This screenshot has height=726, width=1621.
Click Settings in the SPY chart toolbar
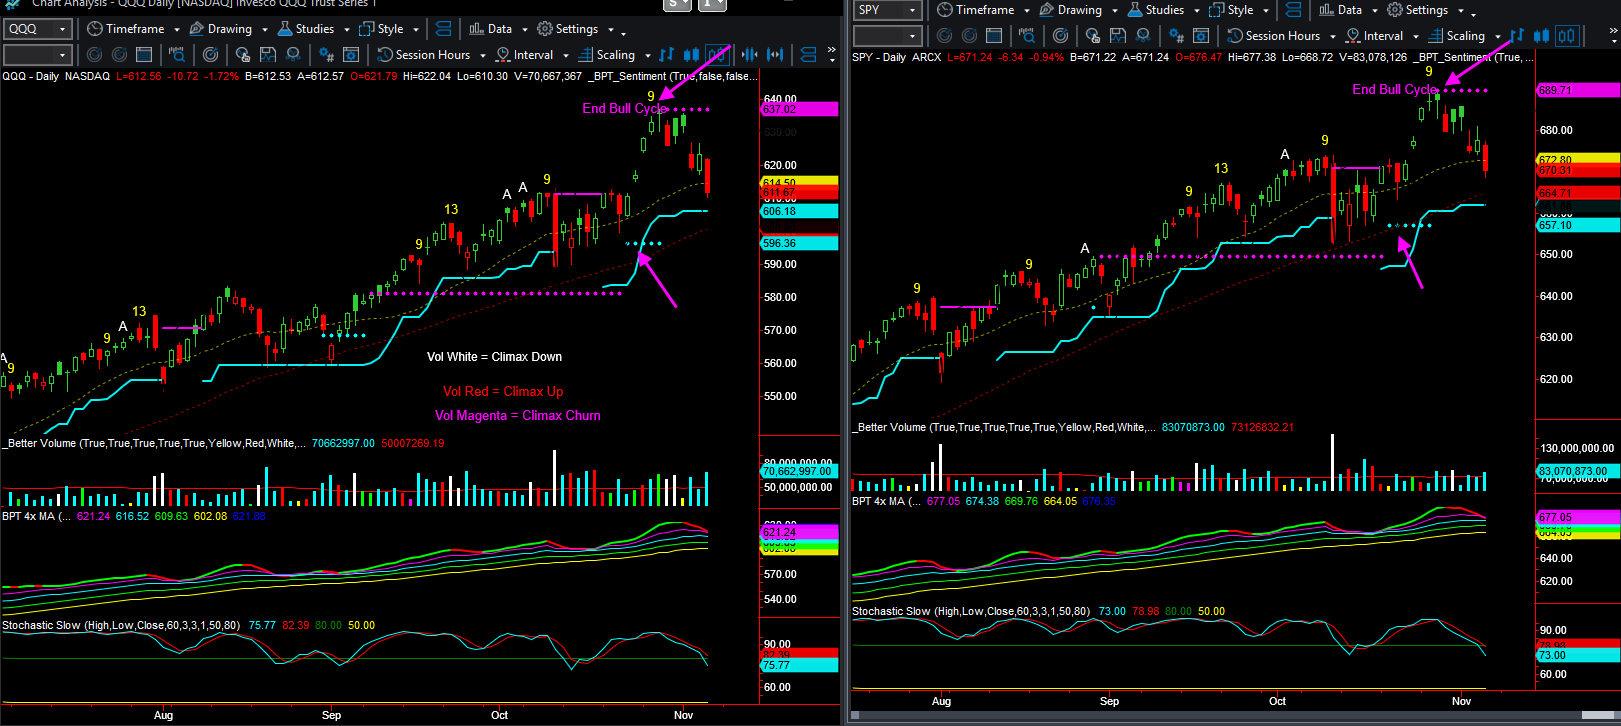click(x=1426, y=10)
